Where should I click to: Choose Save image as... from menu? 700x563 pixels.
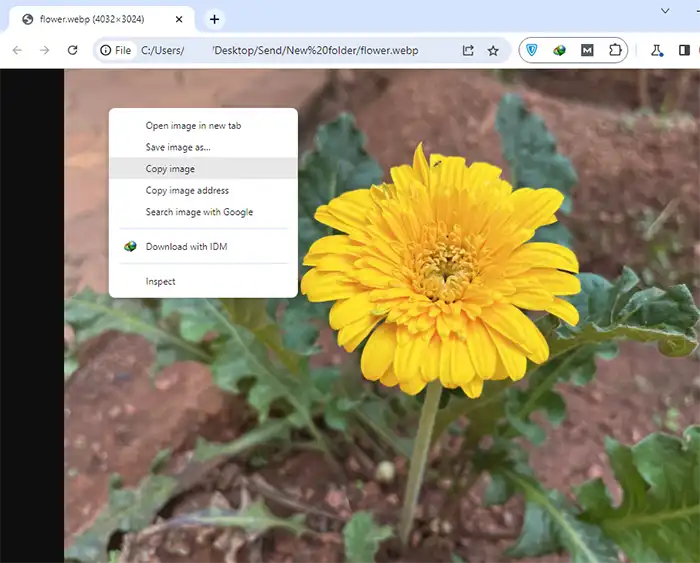click(x=203, y=147)
